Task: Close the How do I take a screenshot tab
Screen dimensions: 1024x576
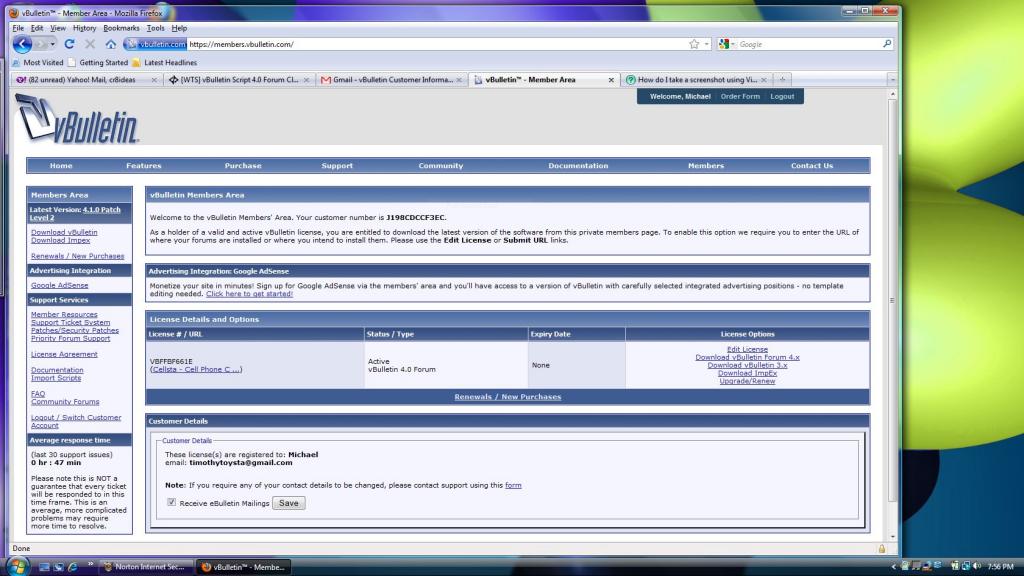Action: (x=763, y=80)
